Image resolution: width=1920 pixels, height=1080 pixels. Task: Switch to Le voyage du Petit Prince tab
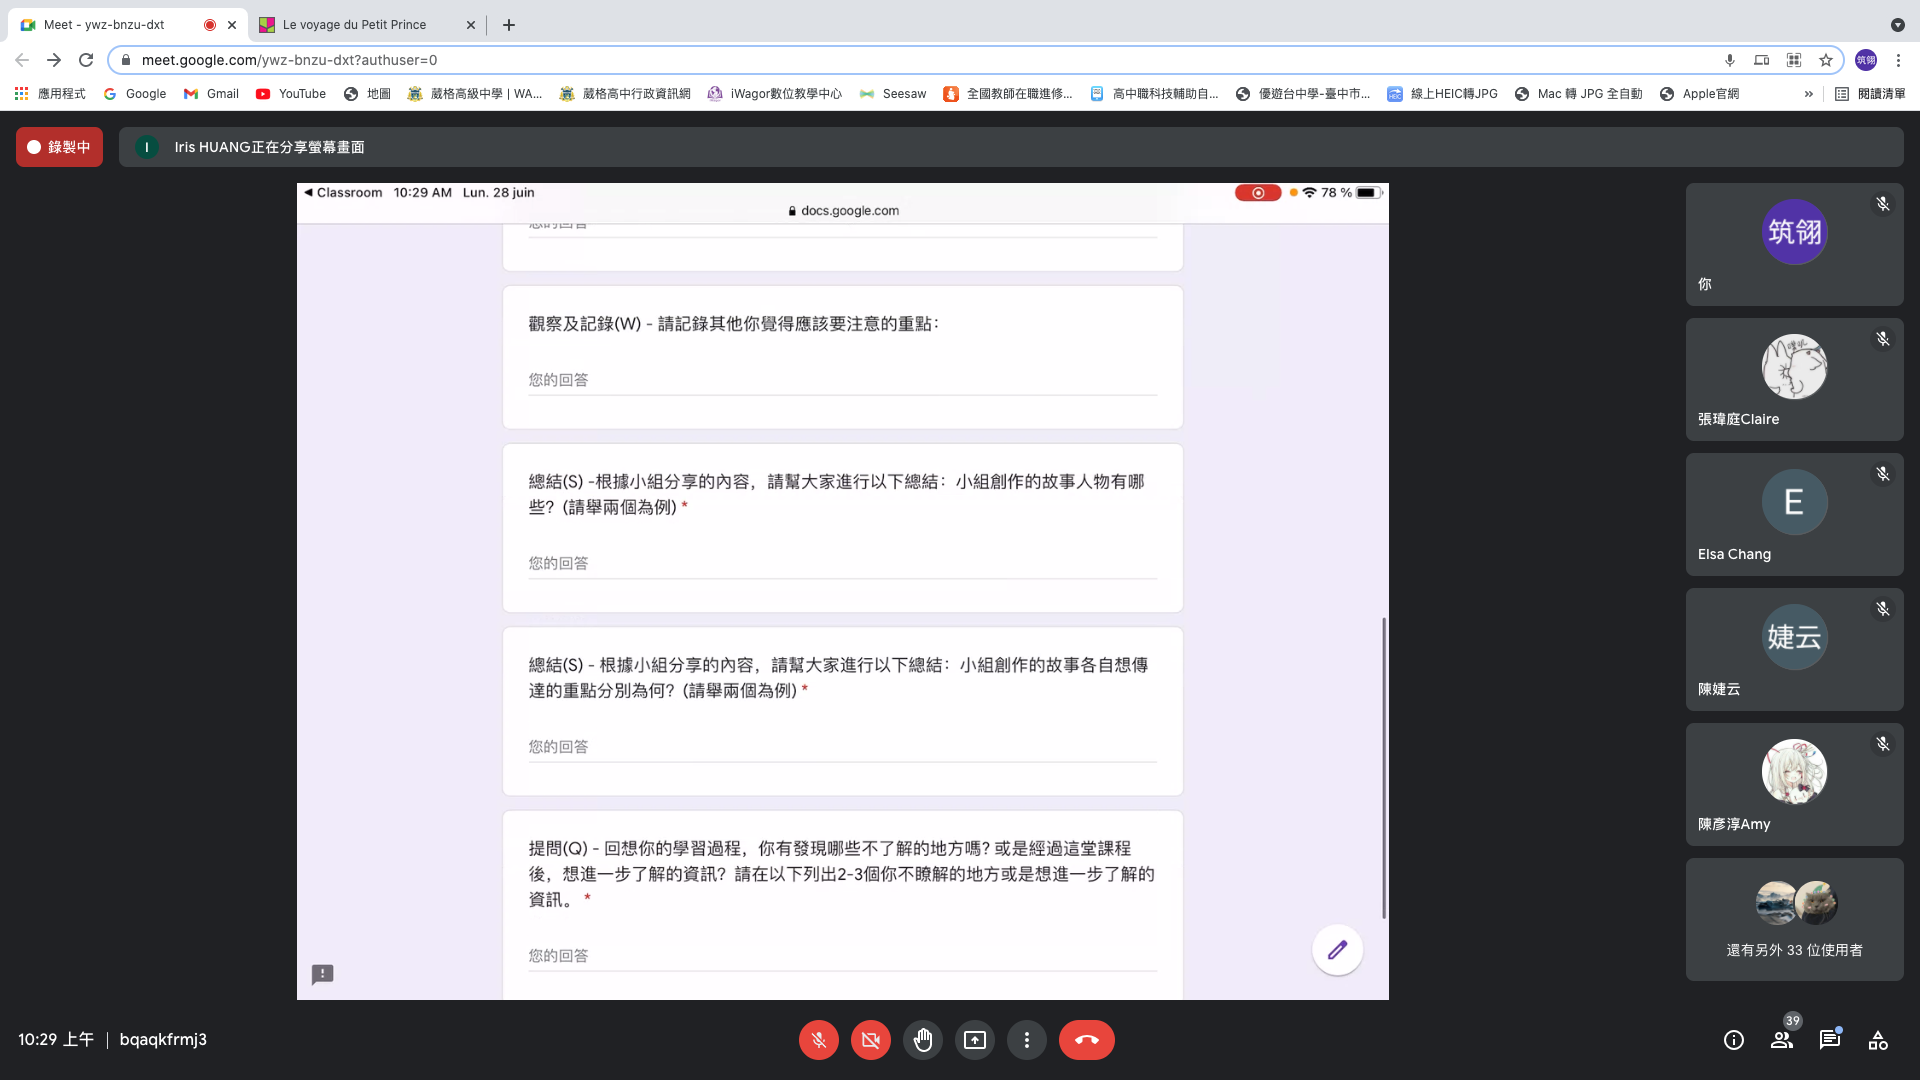coord(354,25)
